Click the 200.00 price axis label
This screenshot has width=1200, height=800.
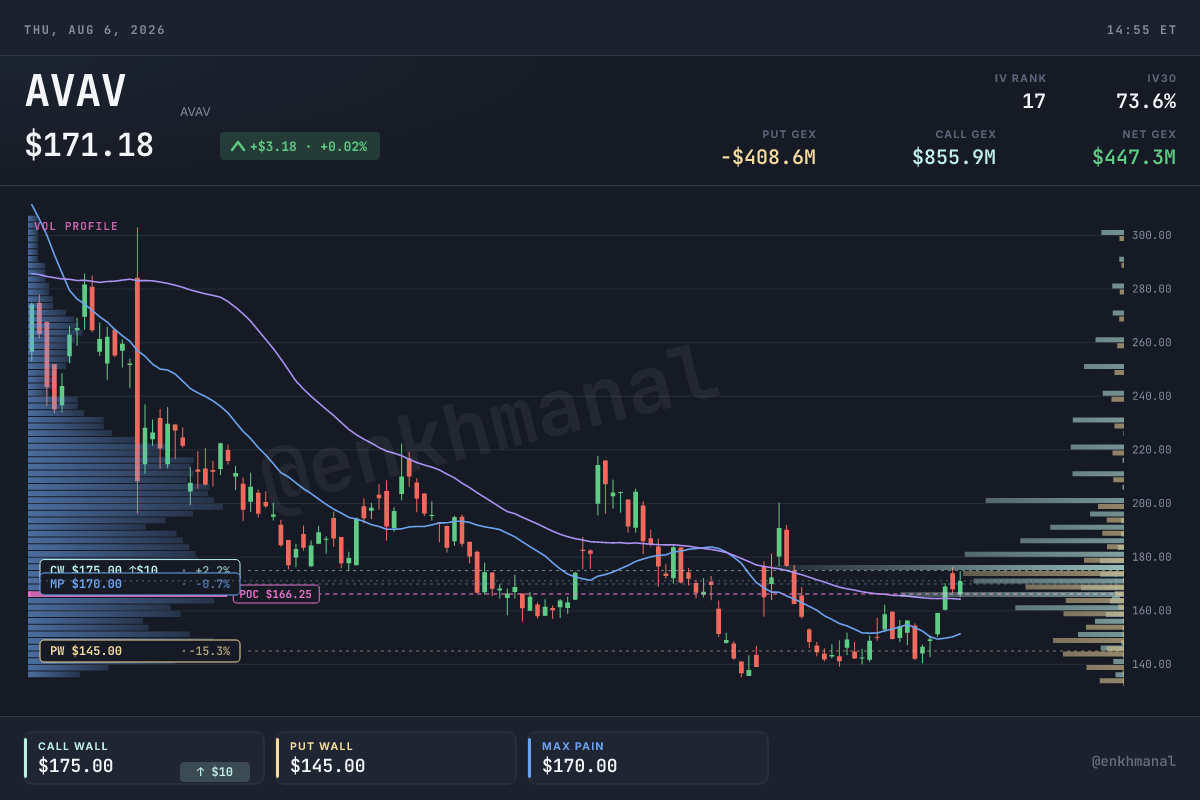tap(1152, 503)
